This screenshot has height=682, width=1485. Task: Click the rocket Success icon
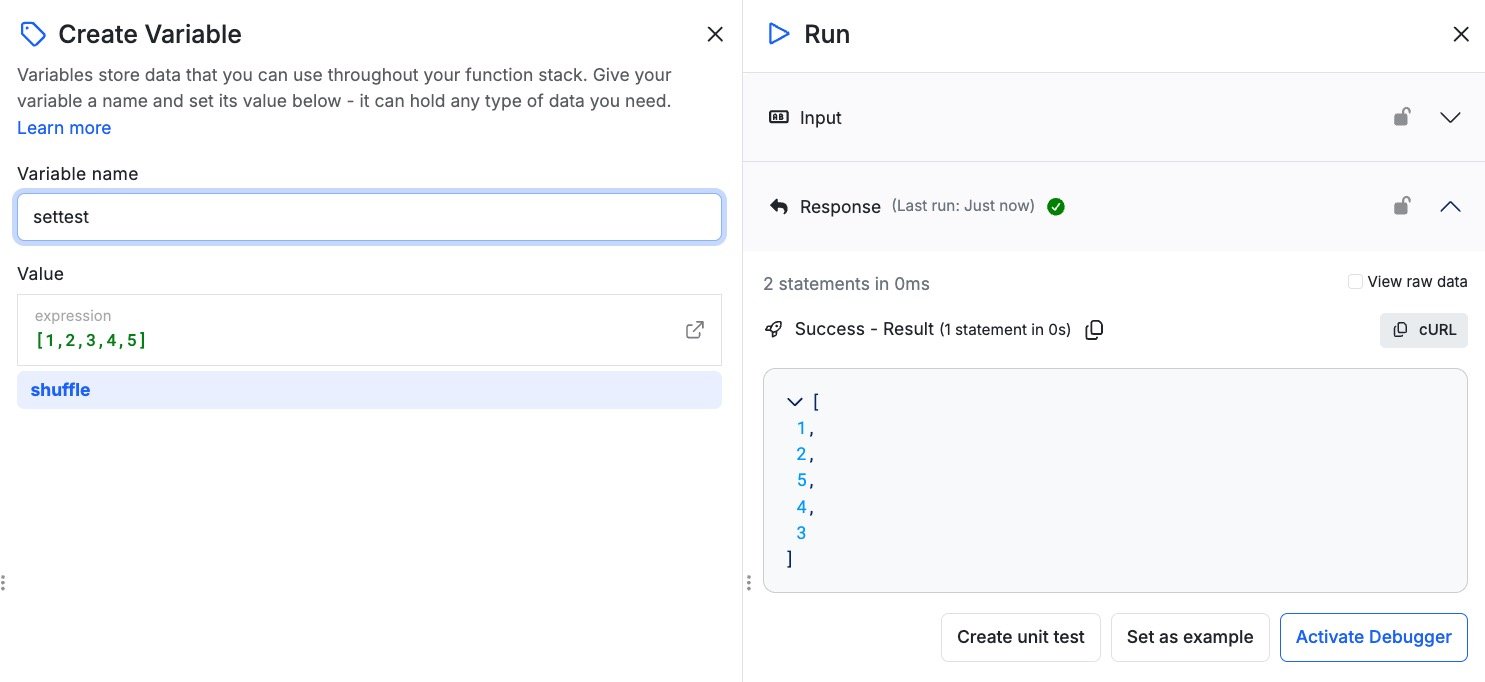pos(773,329)
